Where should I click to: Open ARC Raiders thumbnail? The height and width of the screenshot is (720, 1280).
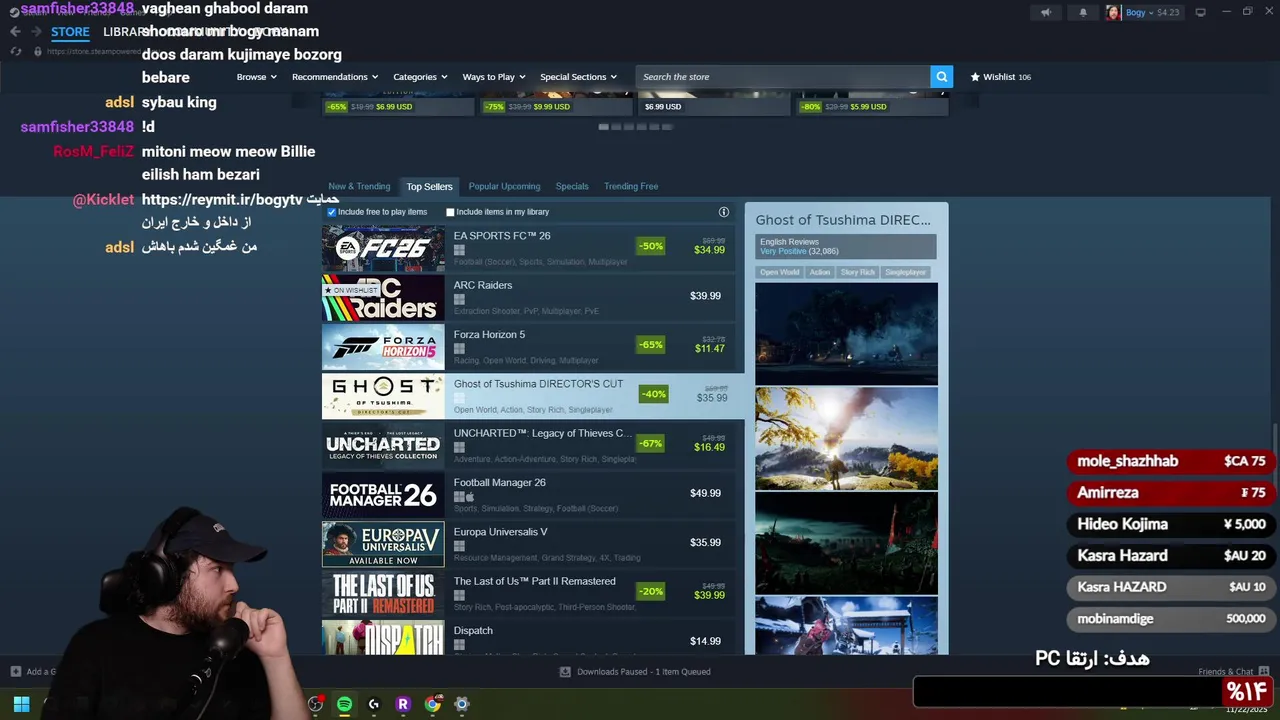(383, 297)
